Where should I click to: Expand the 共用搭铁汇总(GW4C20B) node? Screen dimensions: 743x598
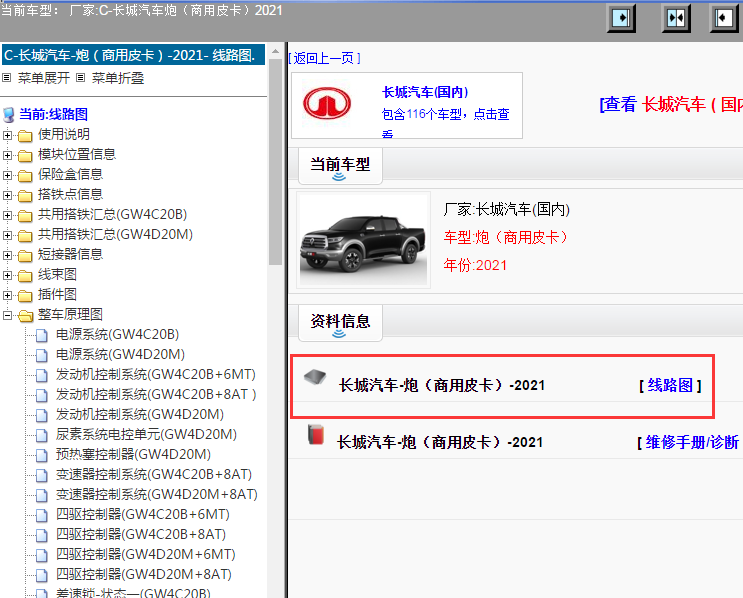7,215
